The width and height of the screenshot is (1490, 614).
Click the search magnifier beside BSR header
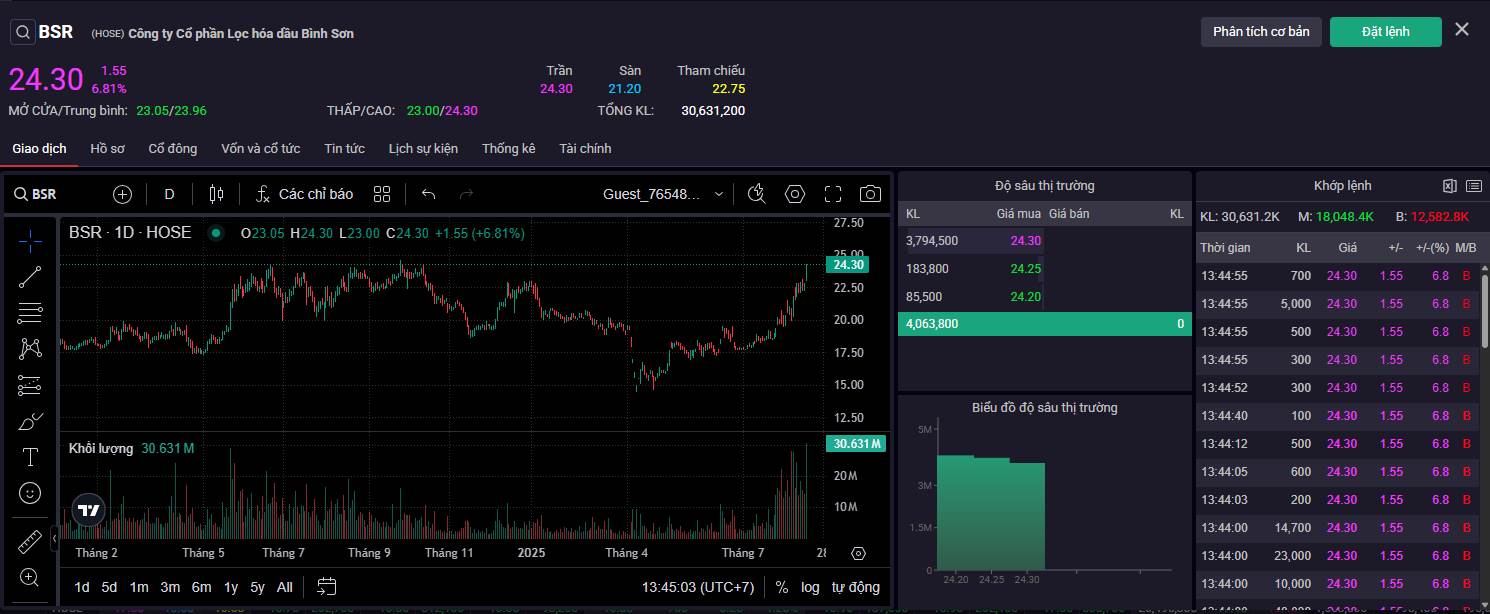point(22,32)
